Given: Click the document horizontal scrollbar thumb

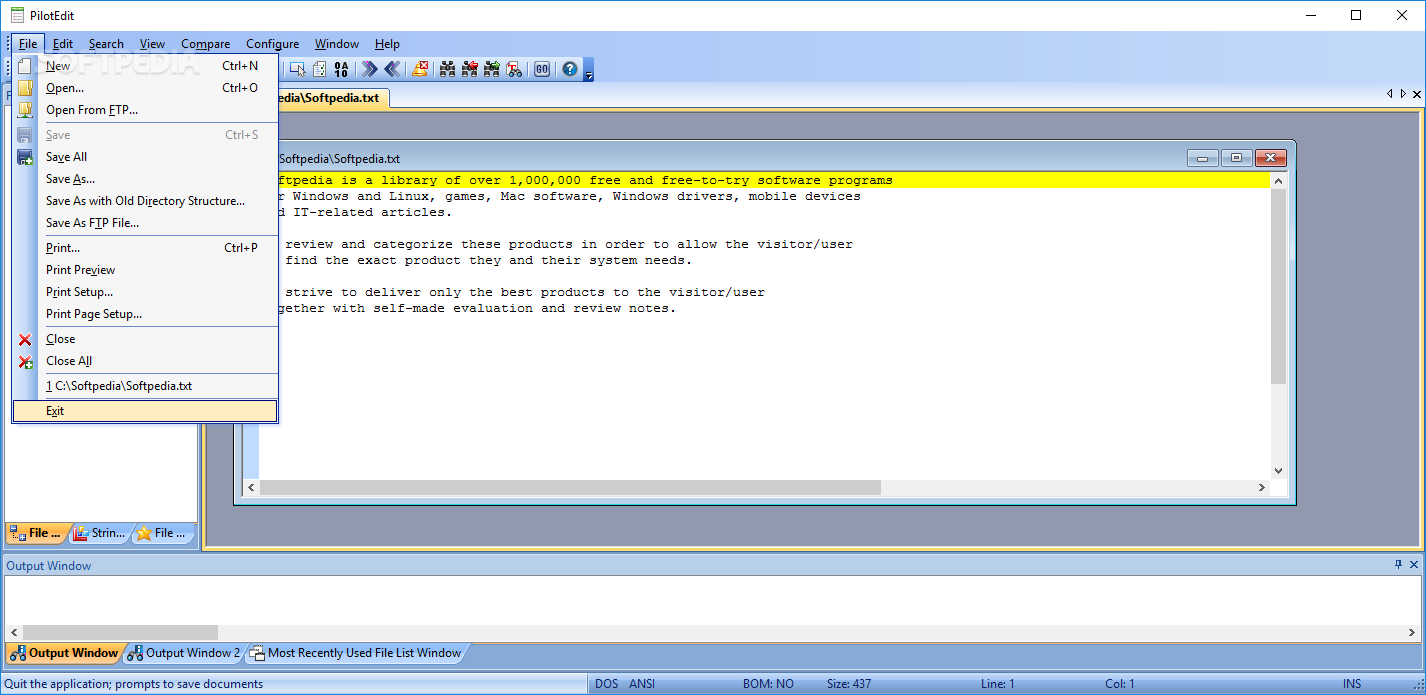Looking at the screenshot, I should [570, 487].
